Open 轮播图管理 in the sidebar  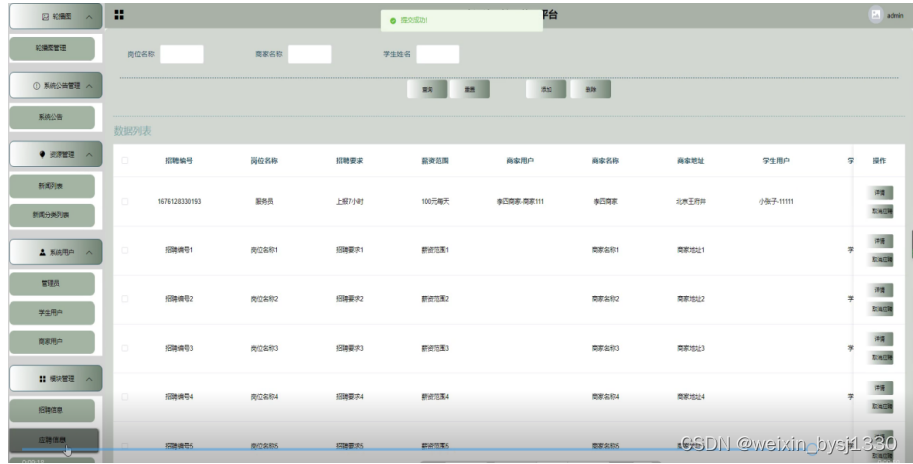52,48
